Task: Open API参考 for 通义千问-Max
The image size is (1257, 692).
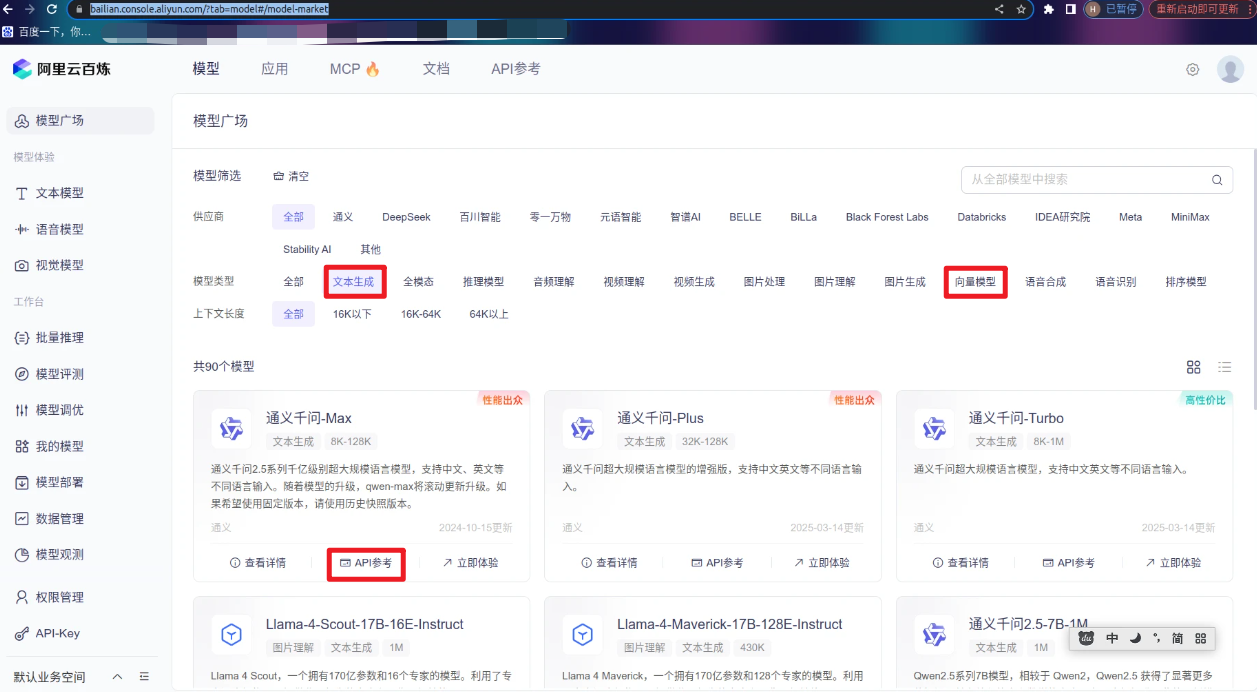Action: (x=366, y=563)
